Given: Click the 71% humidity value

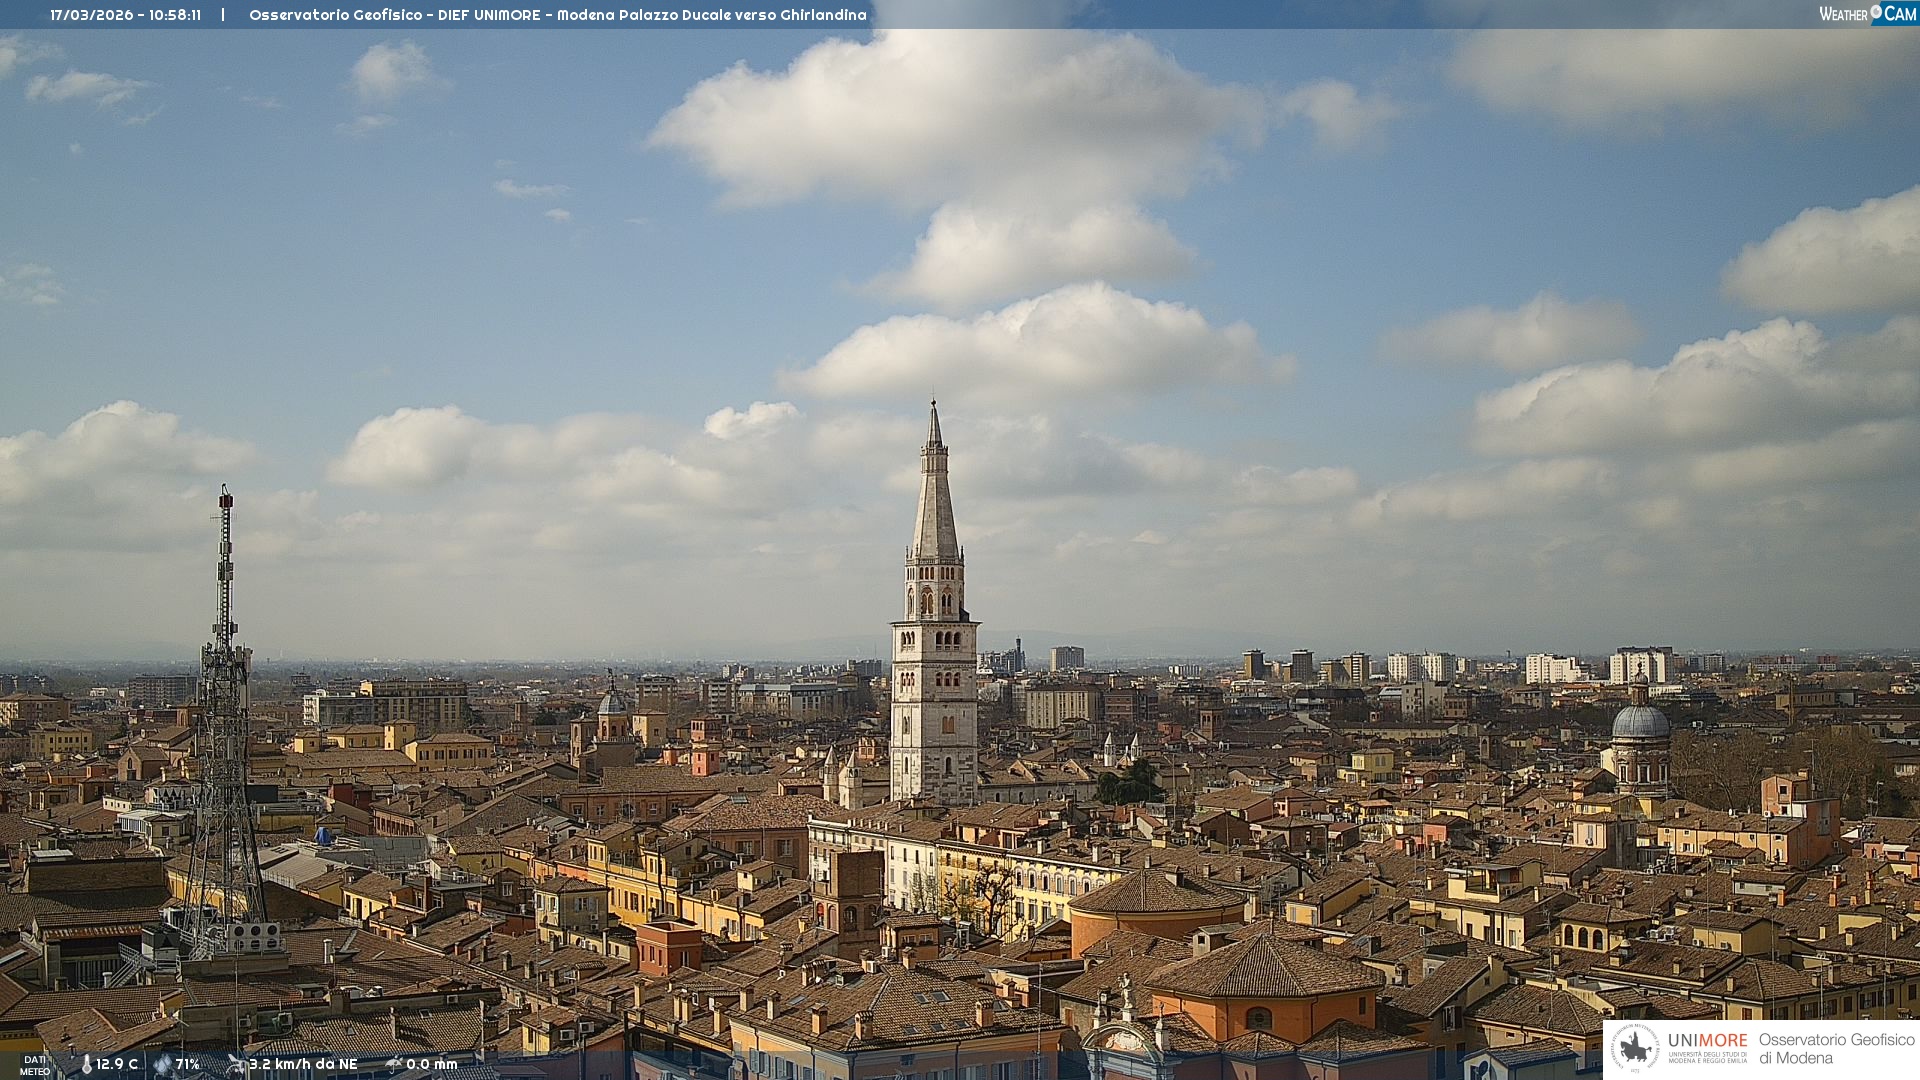Looking at the screenshot, I should tap(188, 1064).
